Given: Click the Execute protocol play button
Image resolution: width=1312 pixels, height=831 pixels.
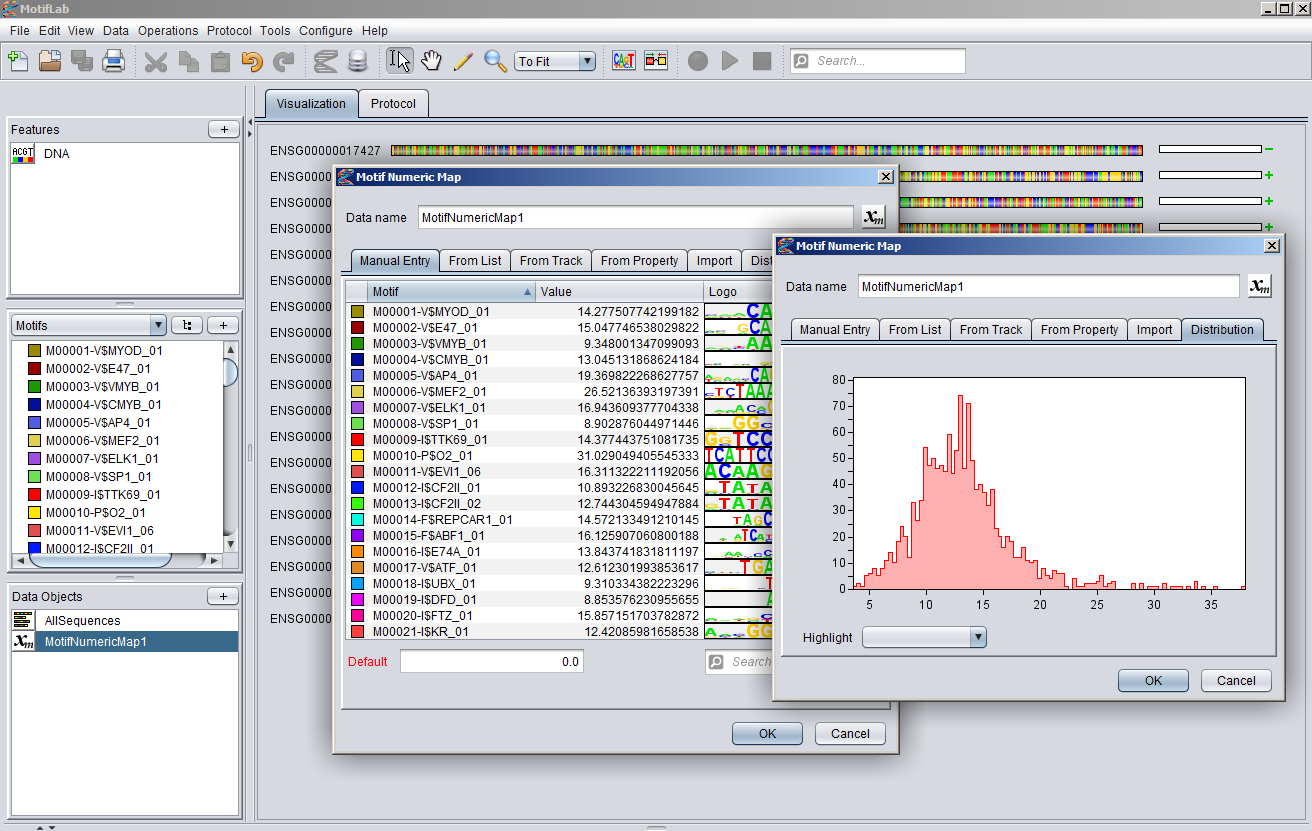Looking at the screenshot, I should tap(730, 61).
